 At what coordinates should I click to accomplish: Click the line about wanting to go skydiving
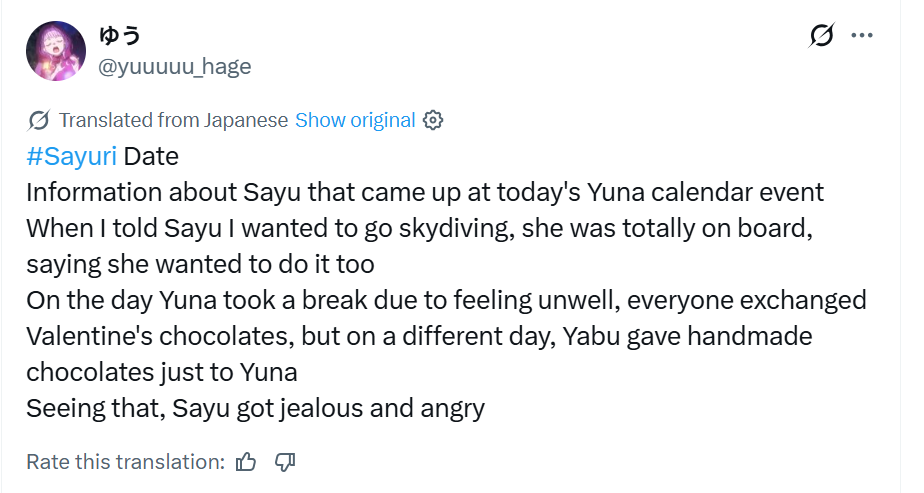click(418, 228)
